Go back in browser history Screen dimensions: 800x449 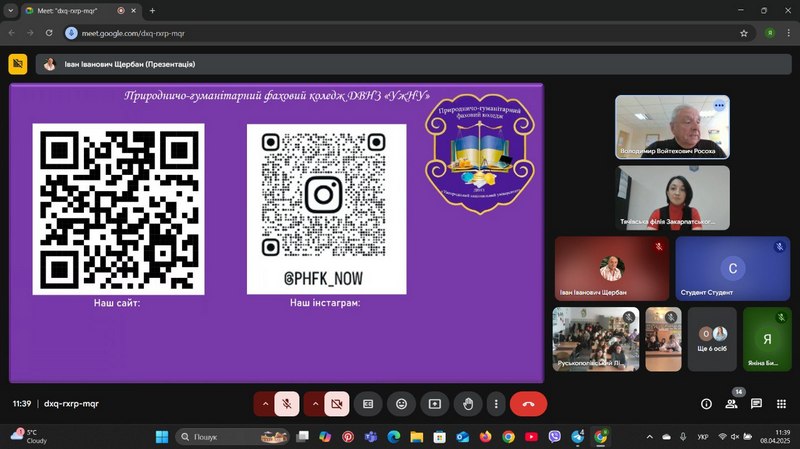[x=11, y=33]
